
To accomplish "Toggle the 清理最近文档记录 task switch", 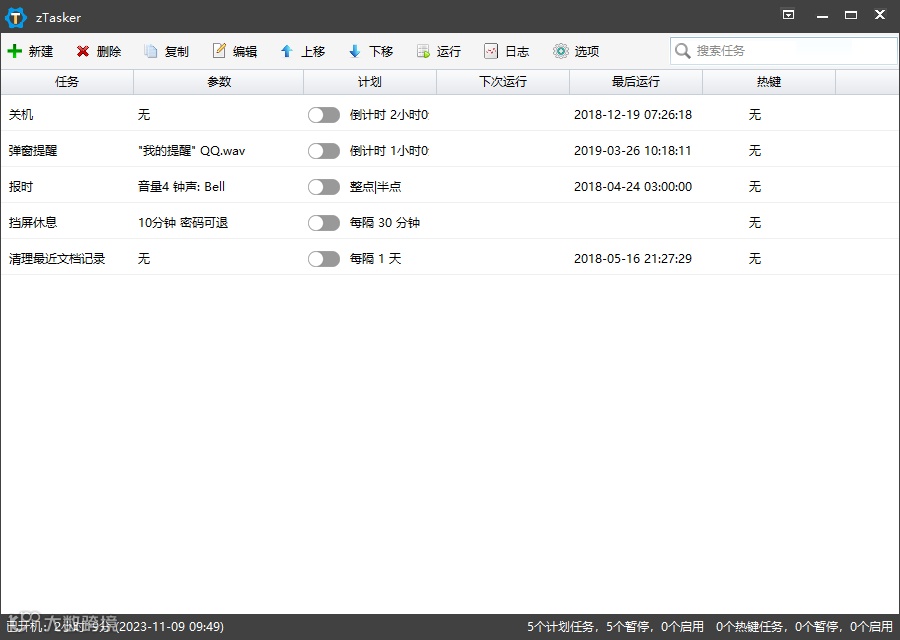I will coord(324,259).
